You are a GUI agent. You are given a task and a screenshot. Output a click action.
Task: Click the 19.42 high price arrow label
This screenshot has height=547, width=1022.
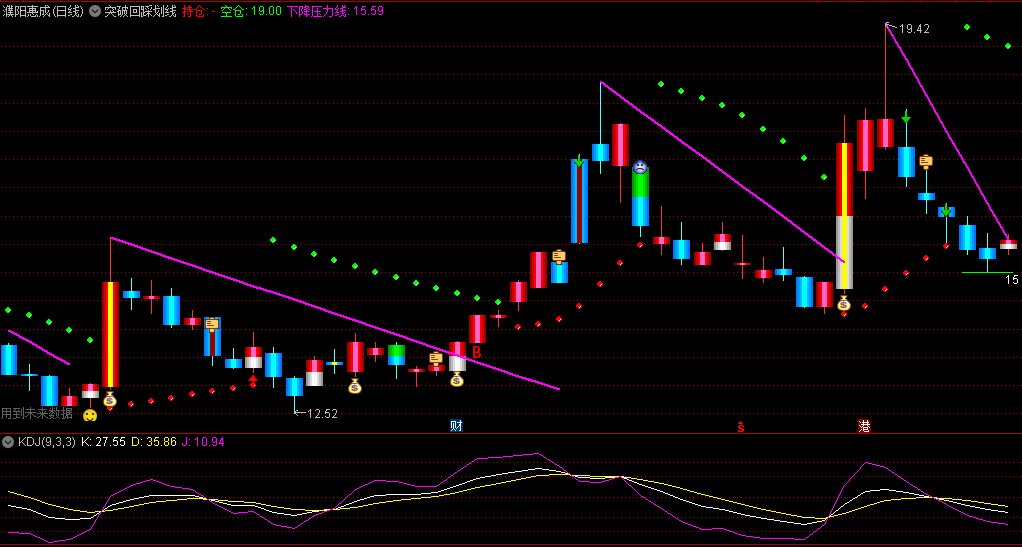tap(909, 28)
